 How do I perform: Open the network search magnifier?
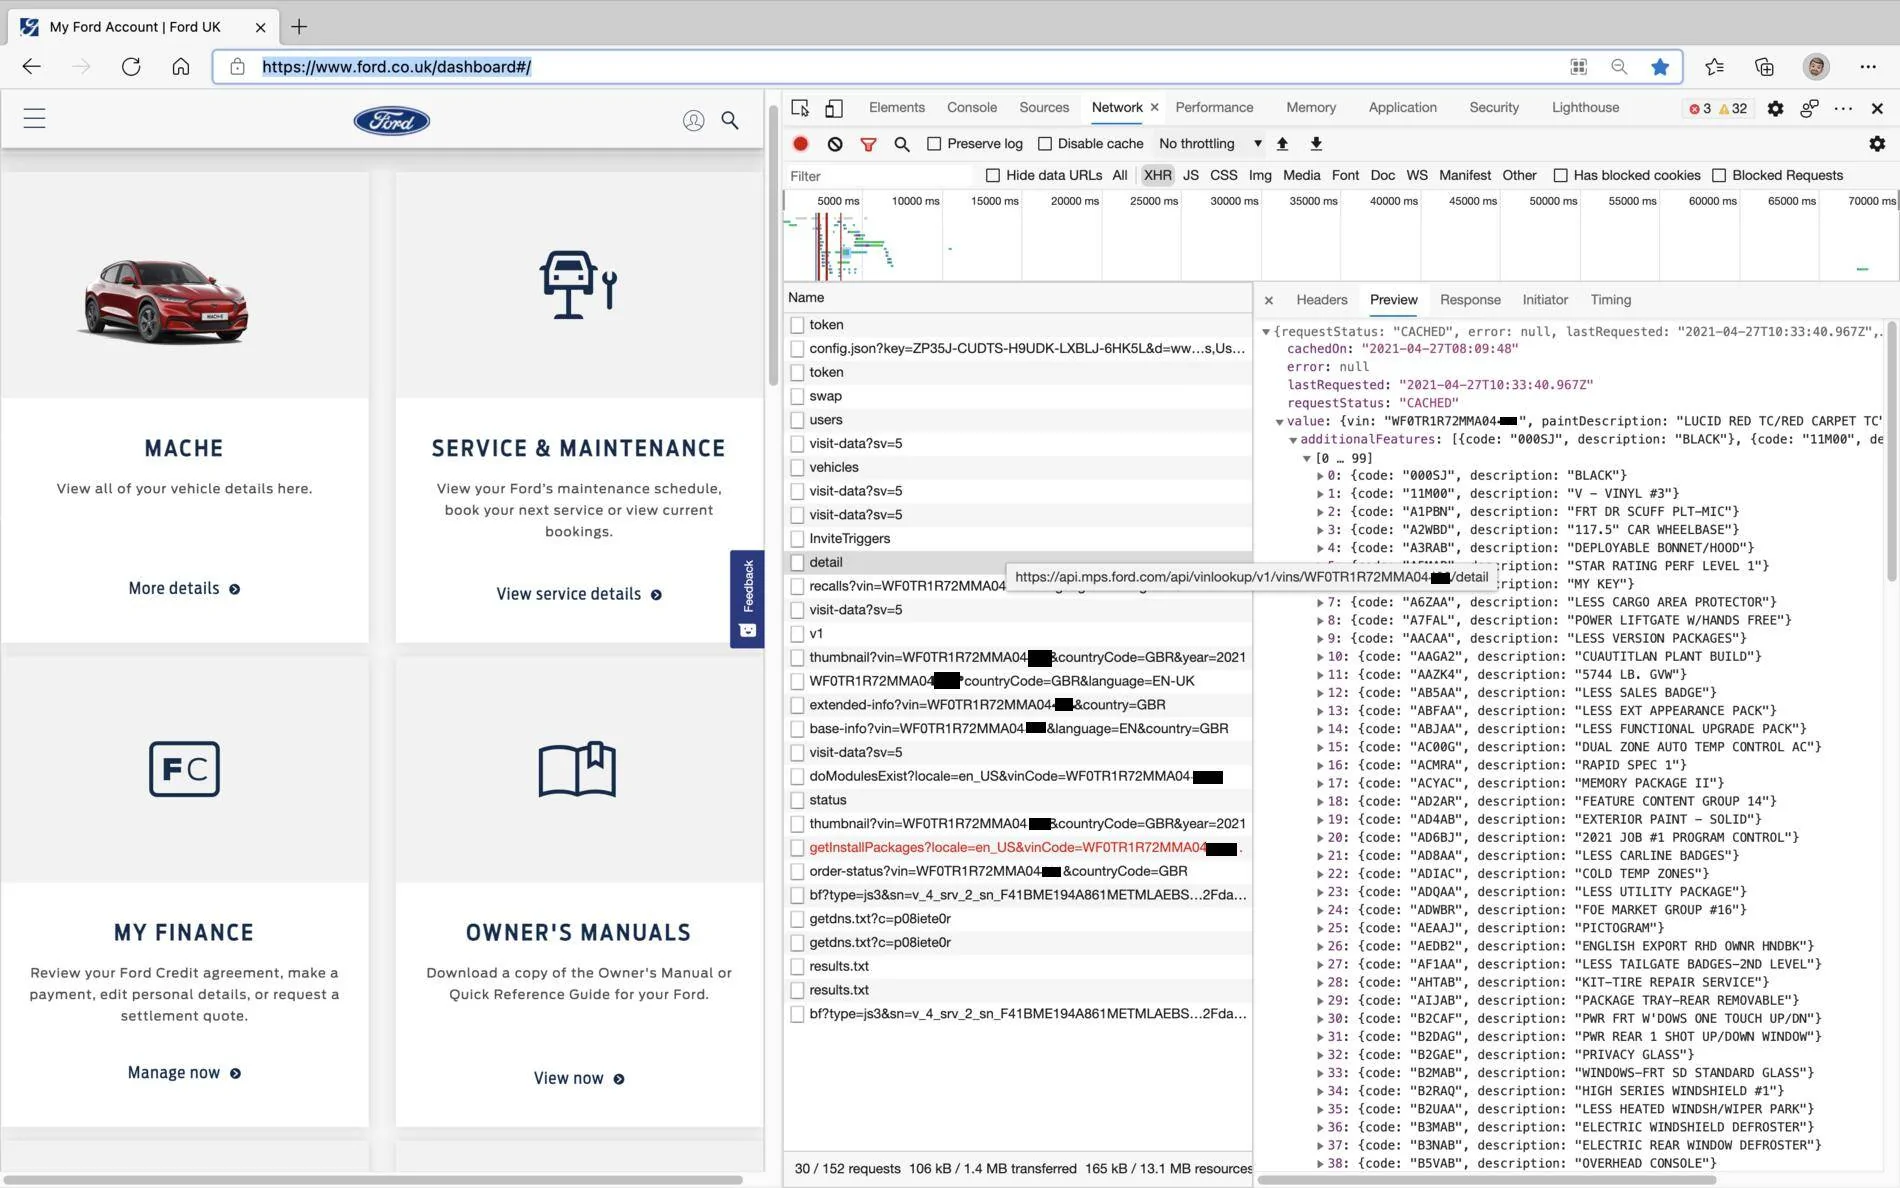click(x=902, y=144)
